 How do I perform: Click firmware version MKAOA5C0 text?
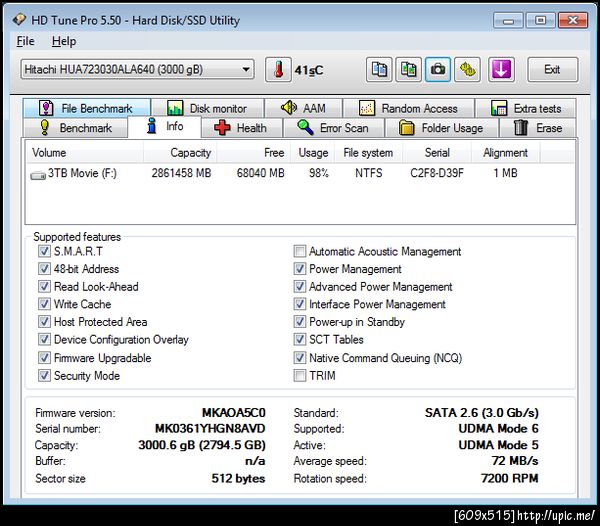click(x=234, y=412)
